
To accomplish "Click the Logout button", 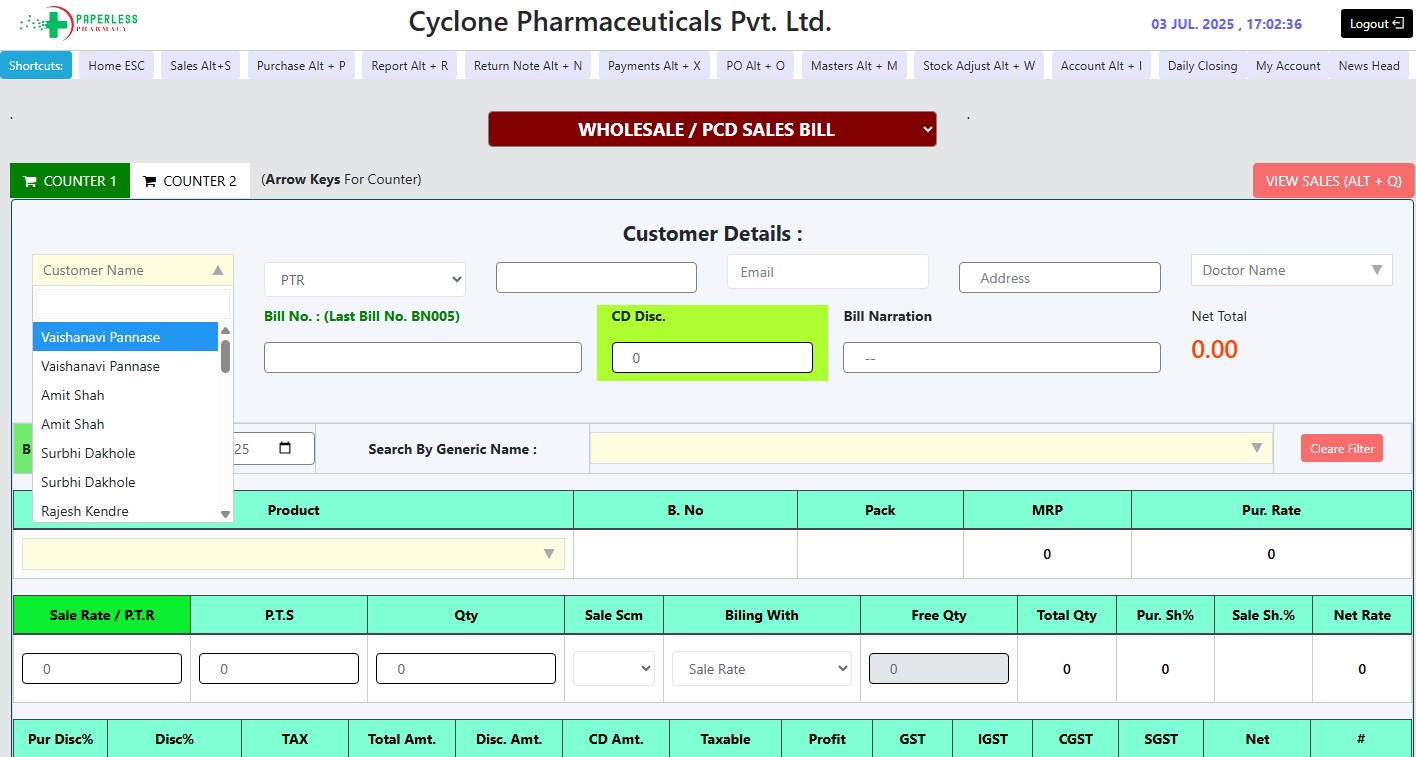I will (1376, 24).
